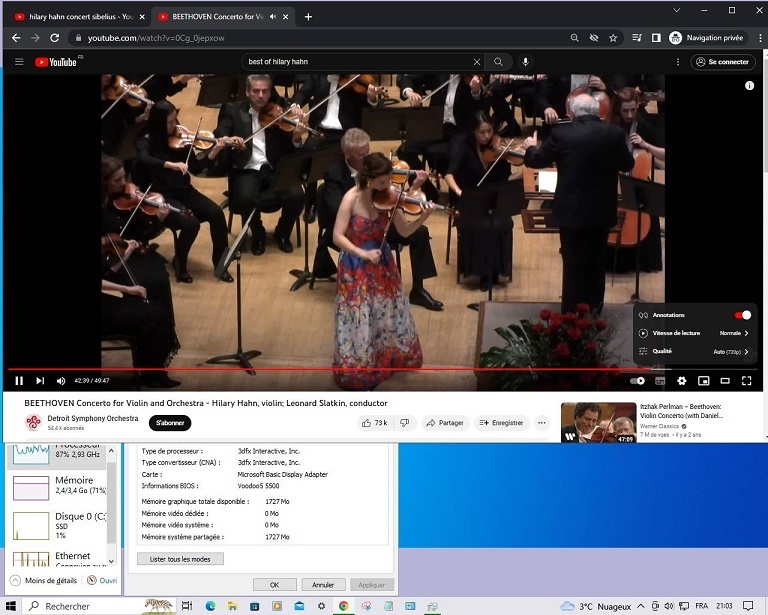
Task: Toggle the autoplay switch in player bar
Action: click(638, 380)
